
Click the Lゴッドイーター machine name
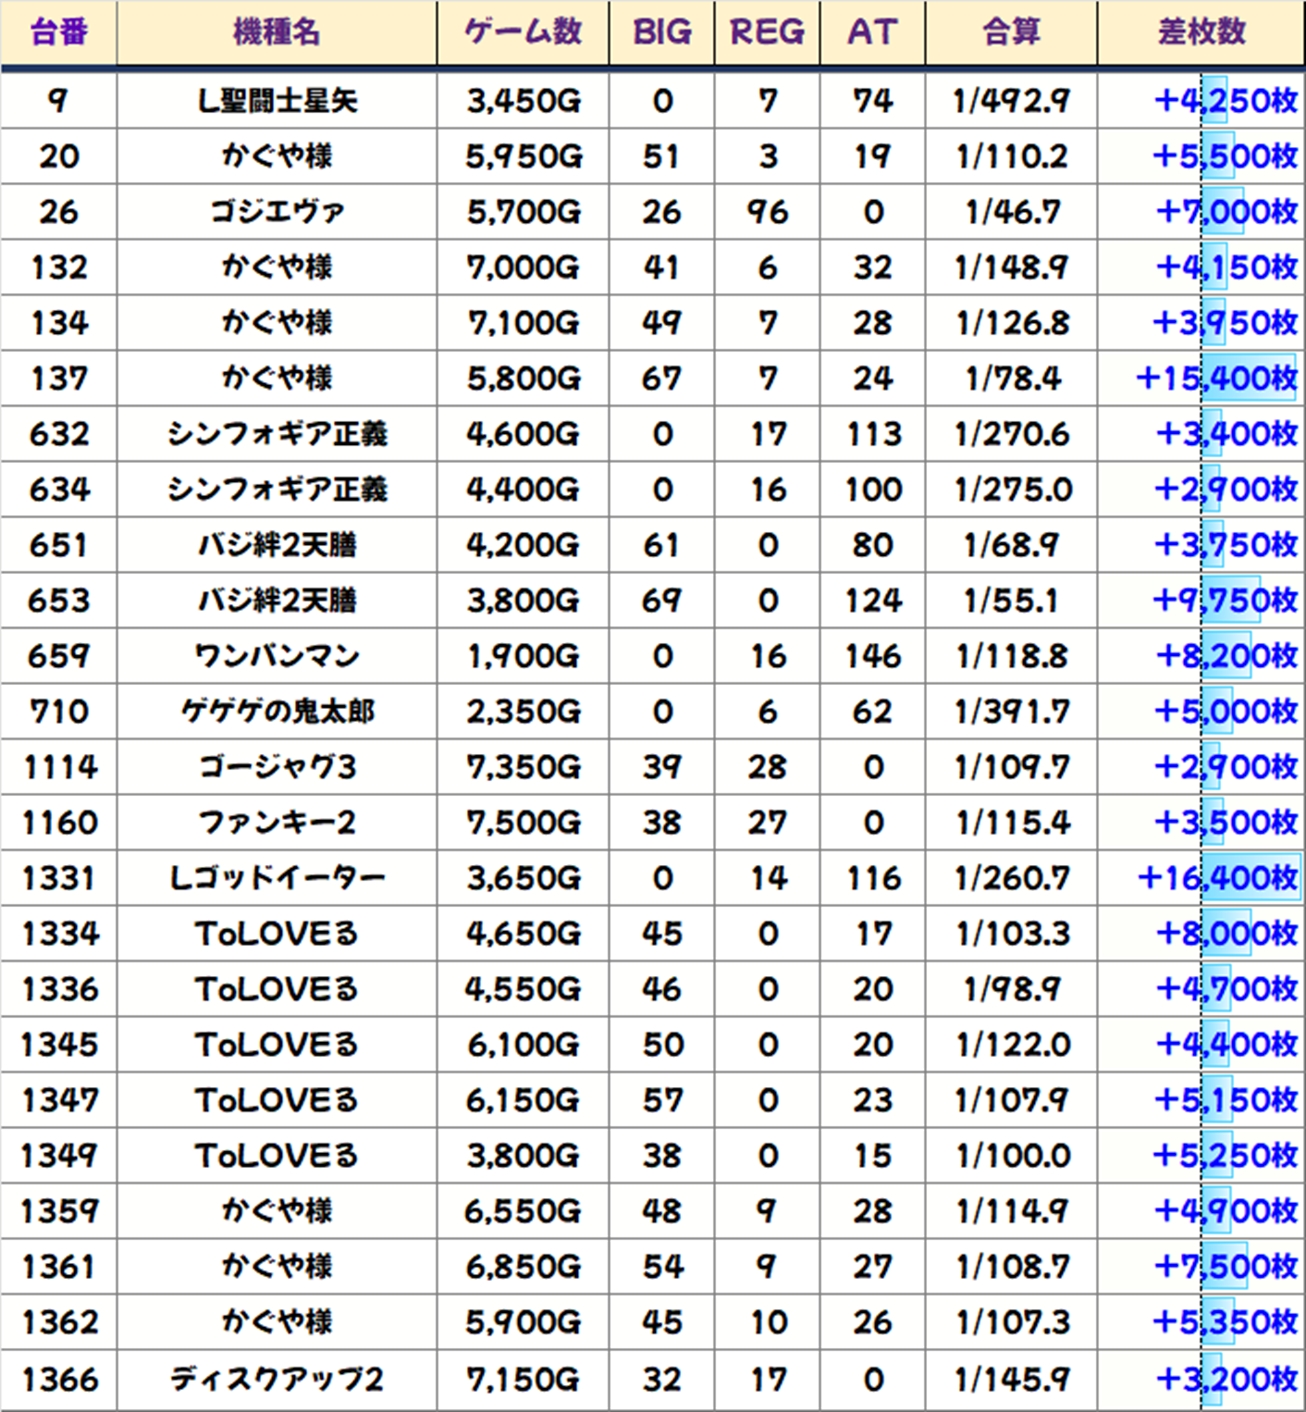pos(276,878)
